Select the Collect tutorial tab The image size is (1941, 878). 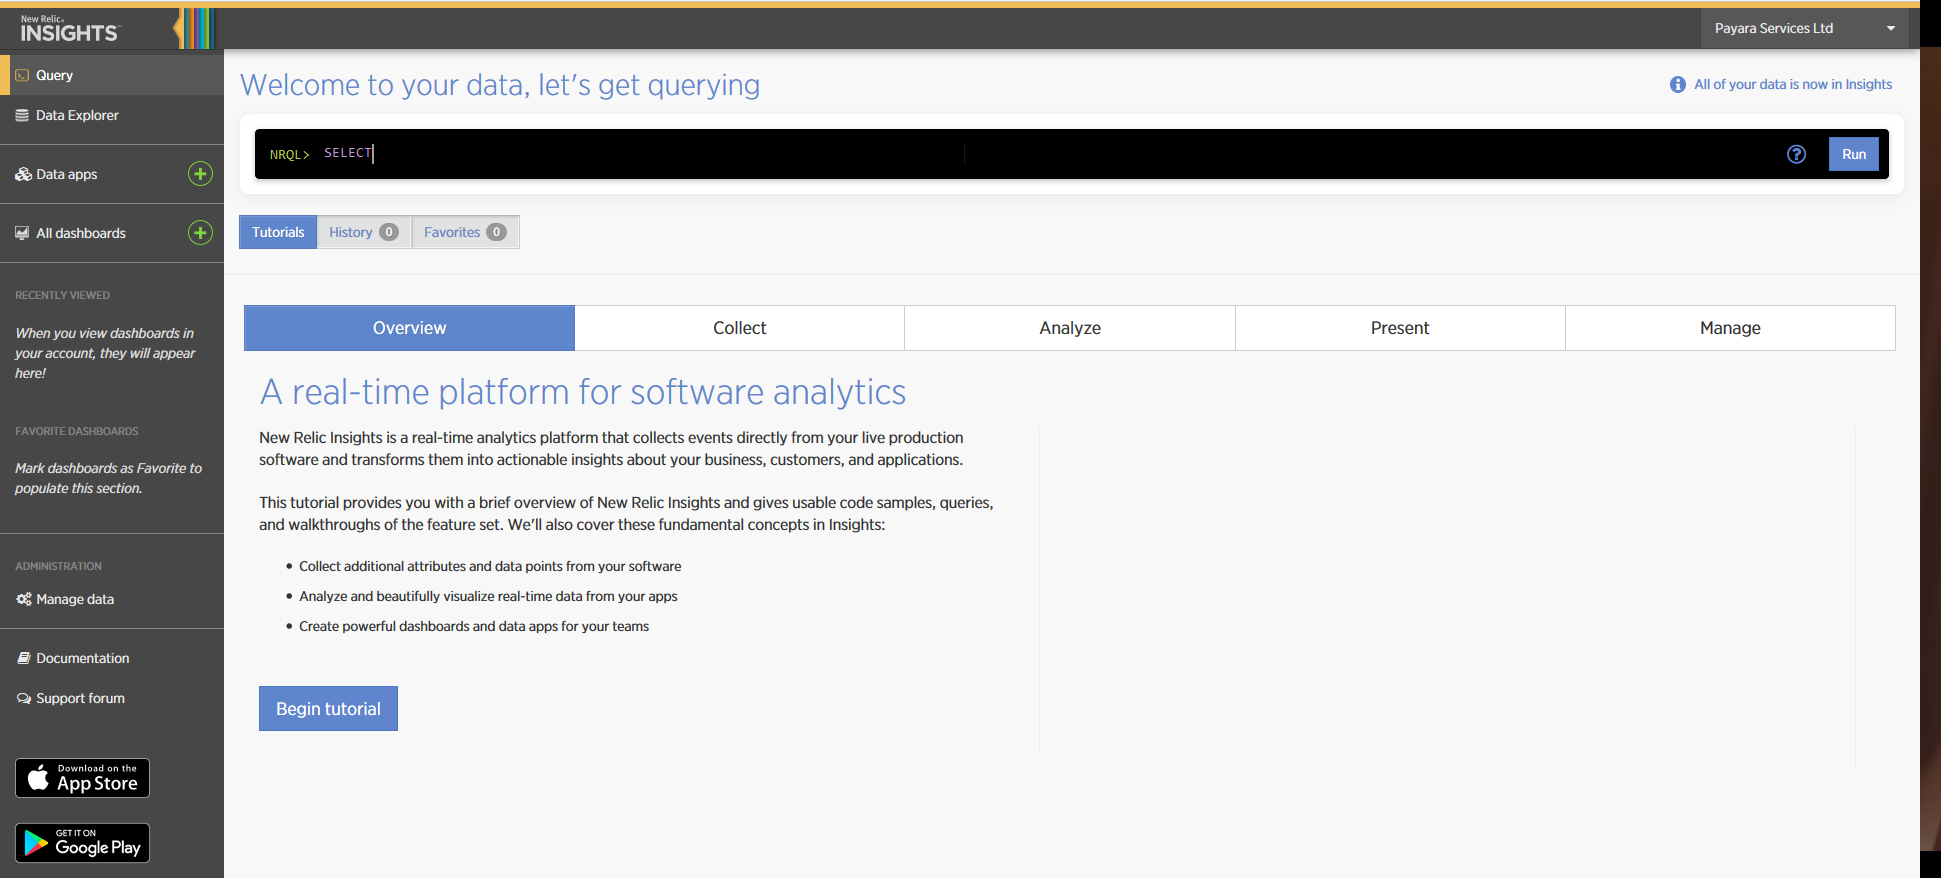click(x=739, y=328)
